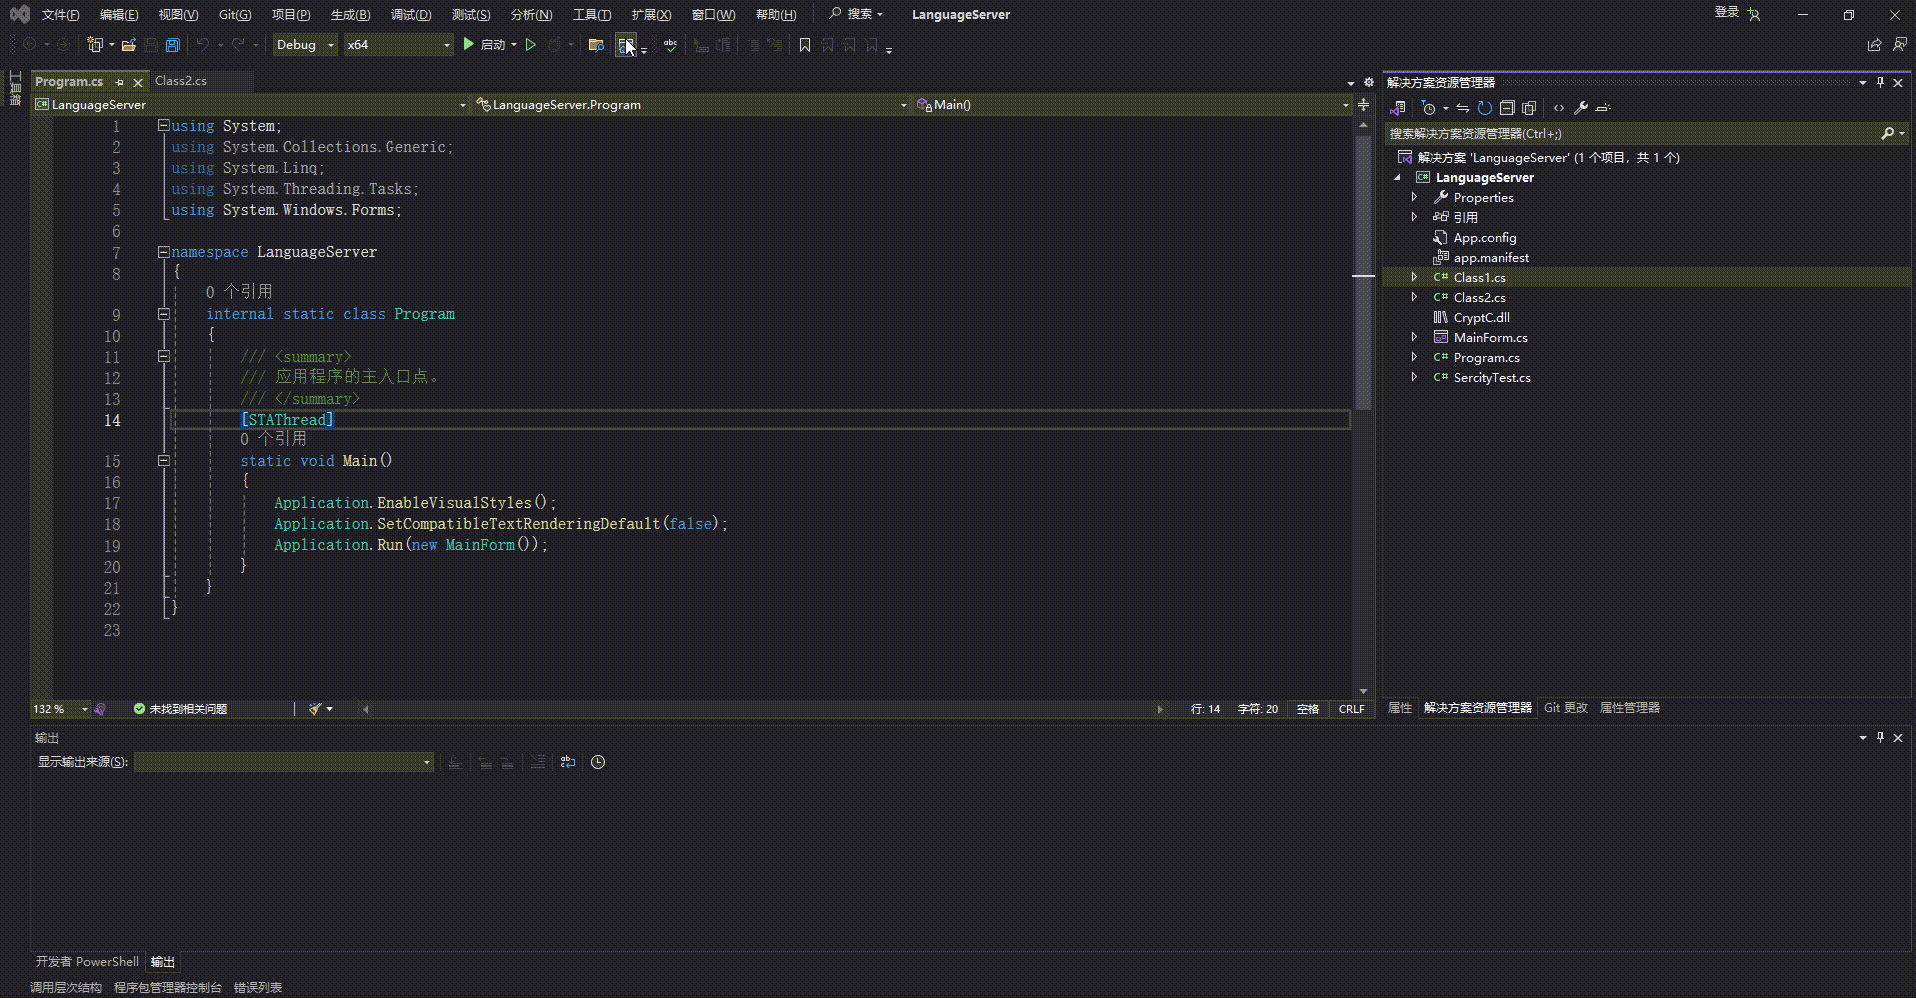Click the 未找到相关问题 status indicator

point(180,709)
